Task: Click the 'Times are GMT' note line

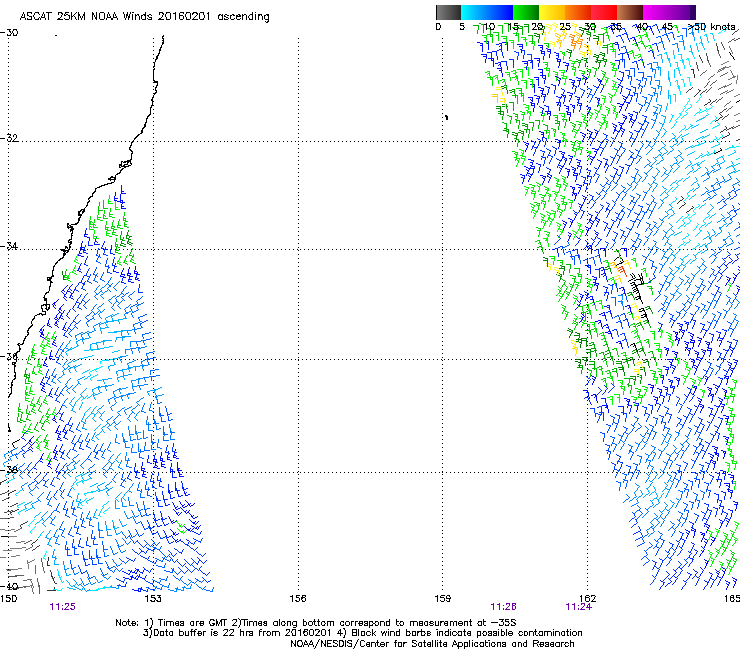Action: [316, 623]
